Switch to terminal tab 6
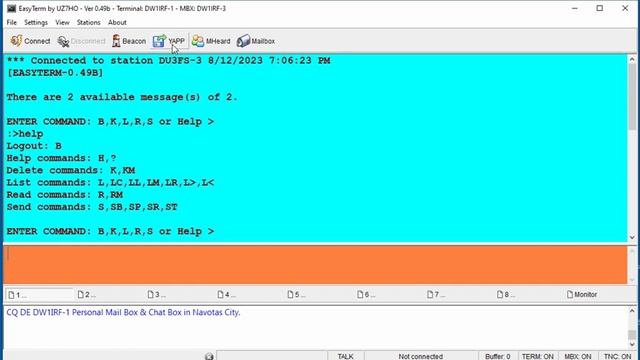Image resolution: width=640 pixels, height=360 pixels. 366,295
